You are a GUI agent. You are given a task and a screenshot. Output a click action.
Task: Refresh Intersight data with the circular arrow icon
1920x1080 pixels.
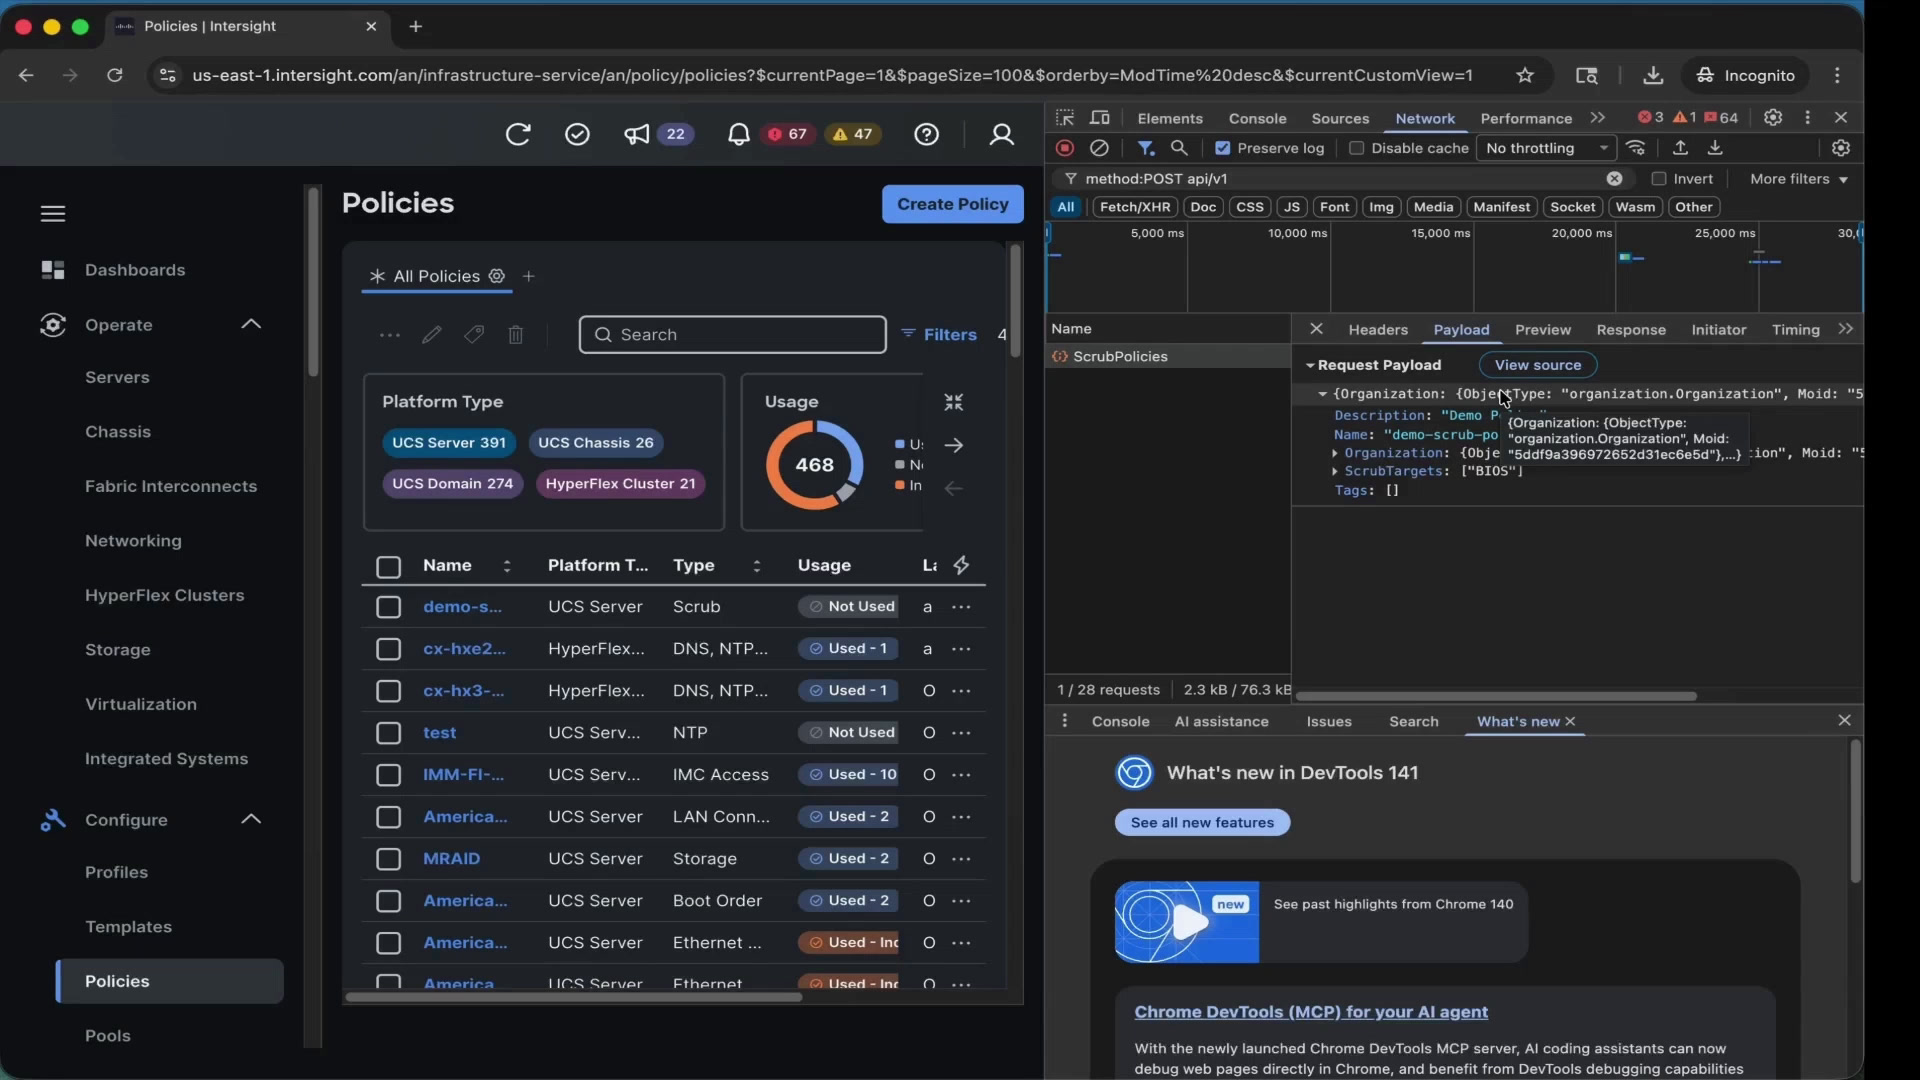[x=518, y=134]
